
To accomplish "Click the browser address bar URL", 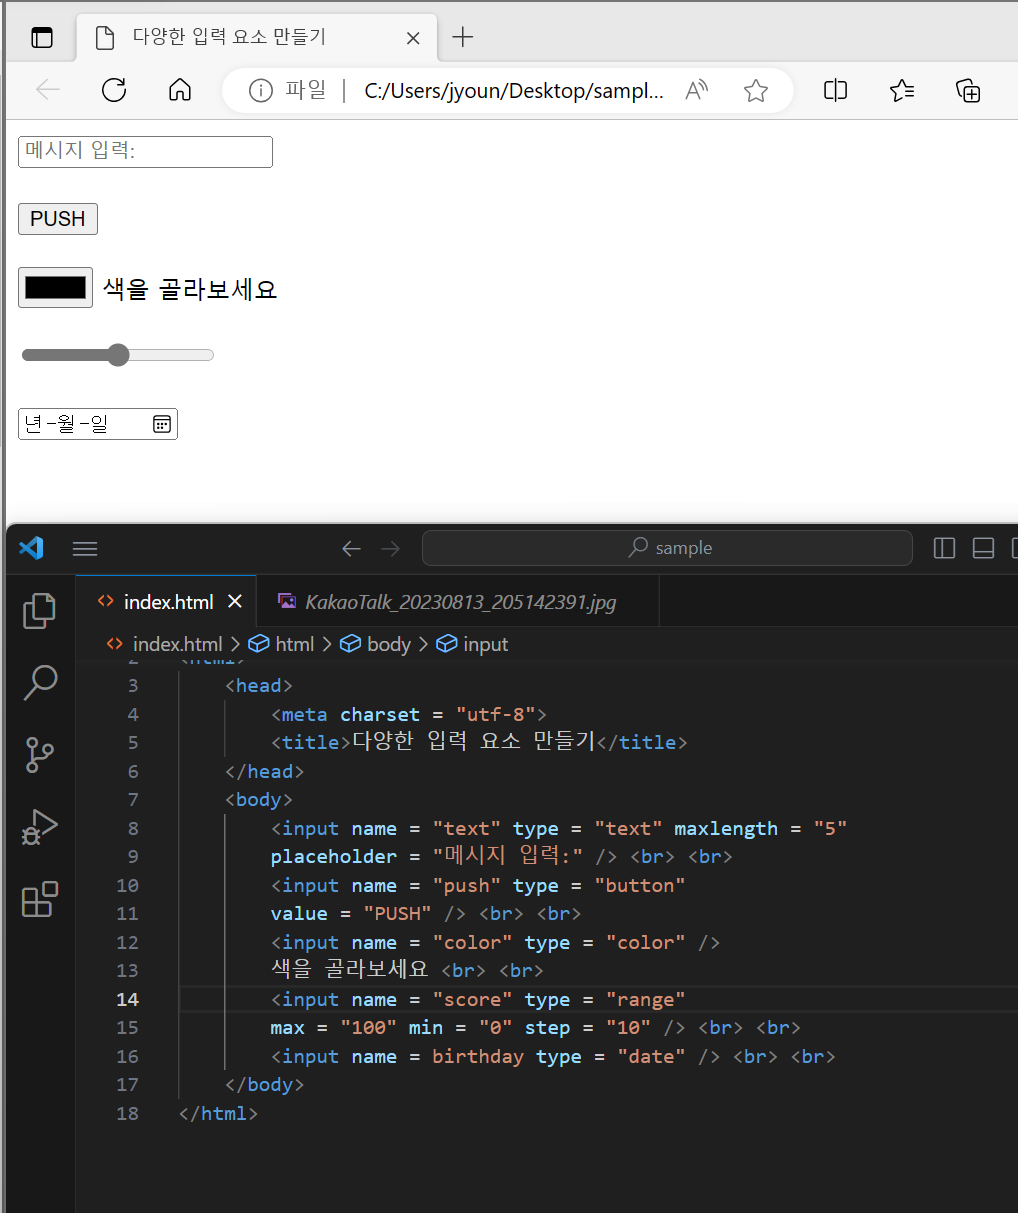I will tap(514, 91).
